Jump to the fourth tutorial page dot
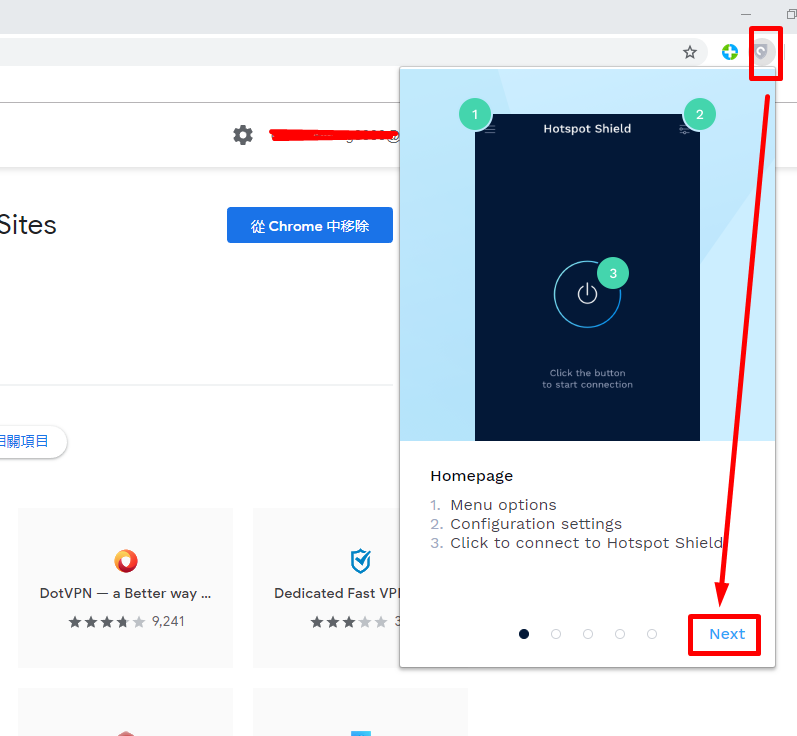The height and width of the screenshot is (736, 797). click(x=620, y=634)
